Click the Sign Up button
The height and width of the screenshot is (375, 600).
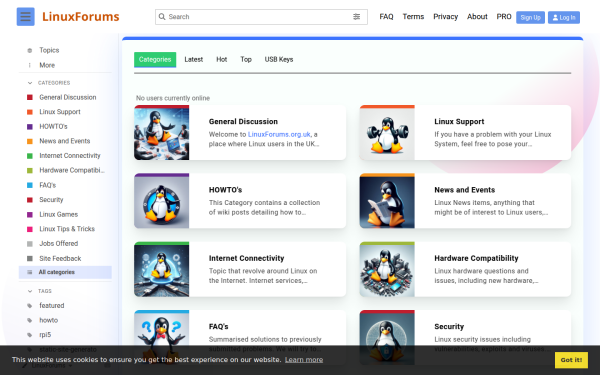click(x=530, y=17)
